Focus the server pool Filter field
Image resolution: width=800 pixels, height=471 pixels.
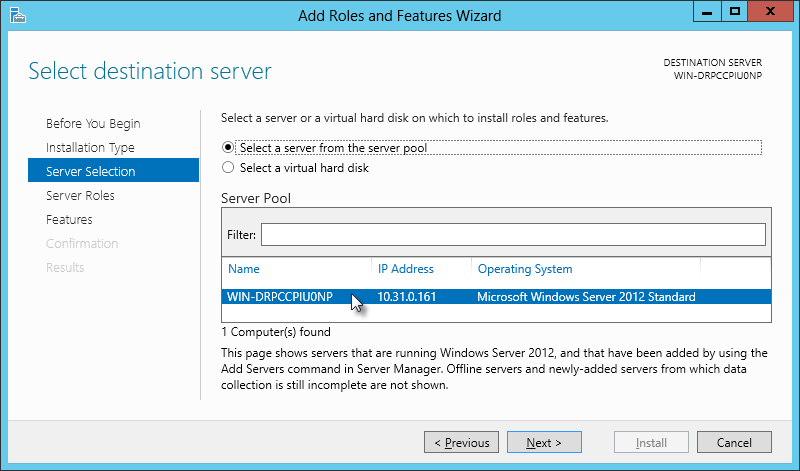(513, 234)
